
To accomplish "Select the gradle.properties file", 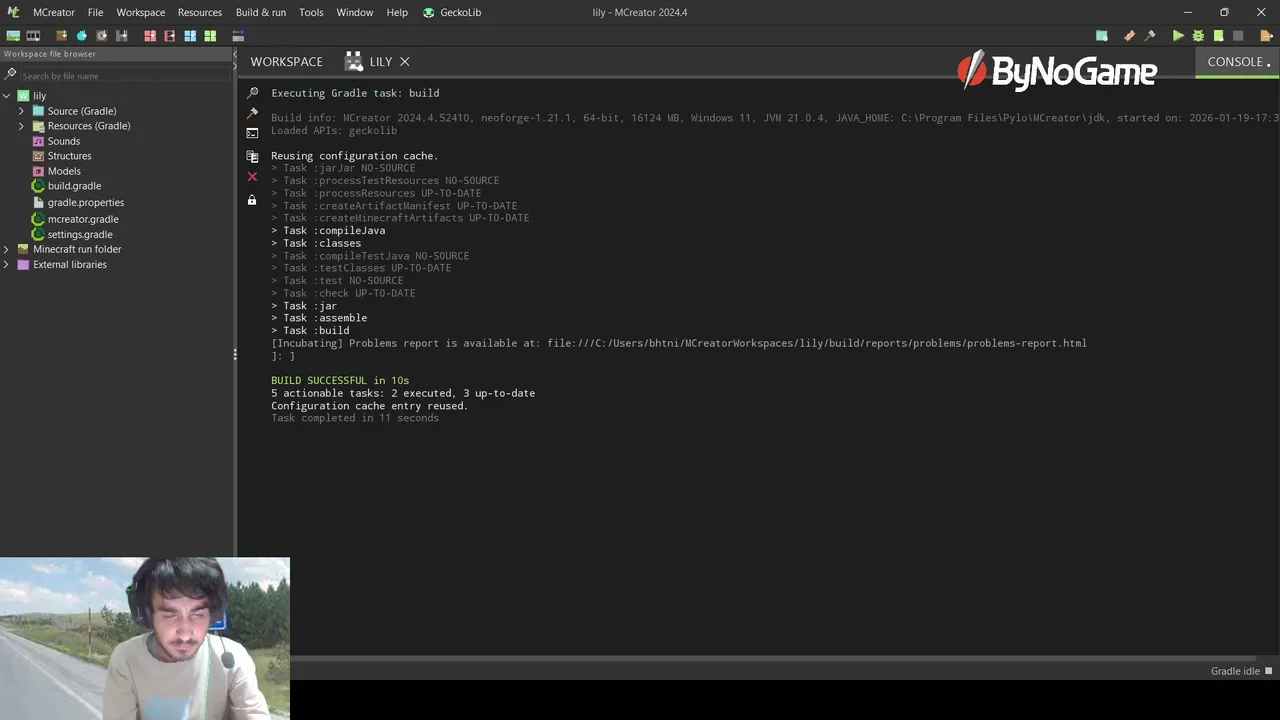I will pos(86,202).
